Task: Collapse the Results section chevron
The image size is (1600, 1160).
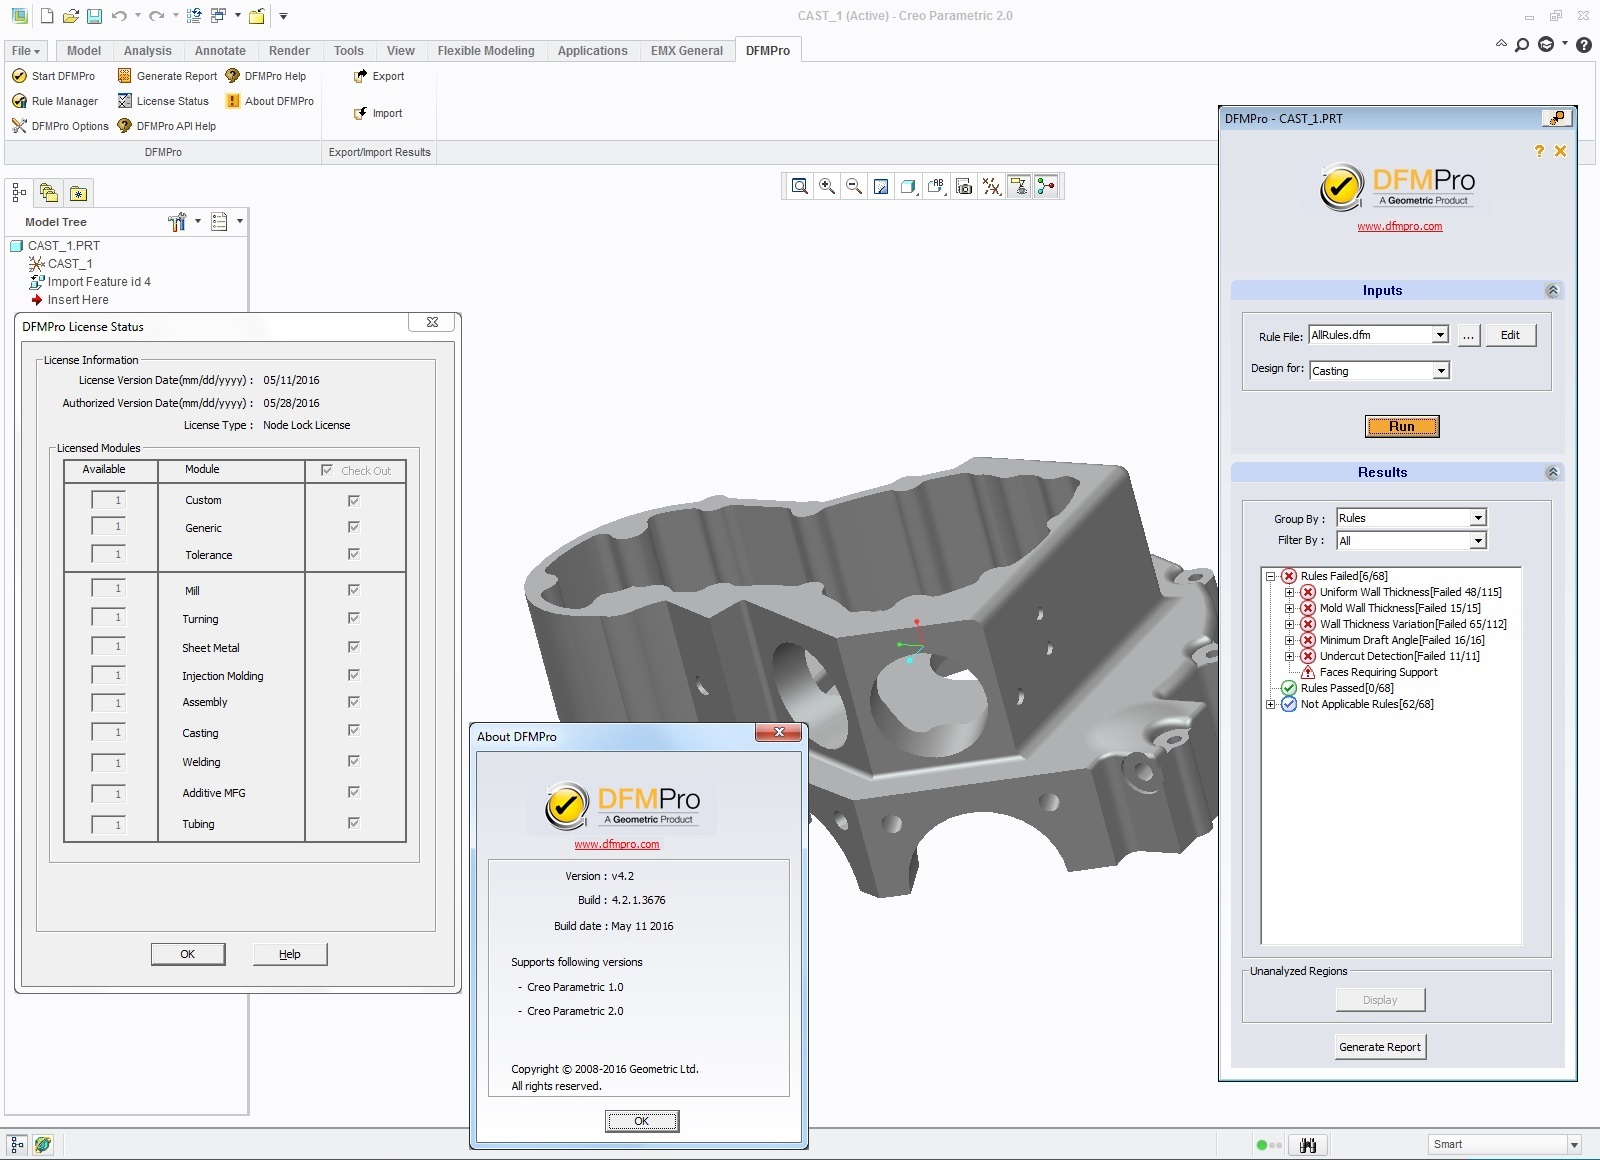Action: 1552,473
